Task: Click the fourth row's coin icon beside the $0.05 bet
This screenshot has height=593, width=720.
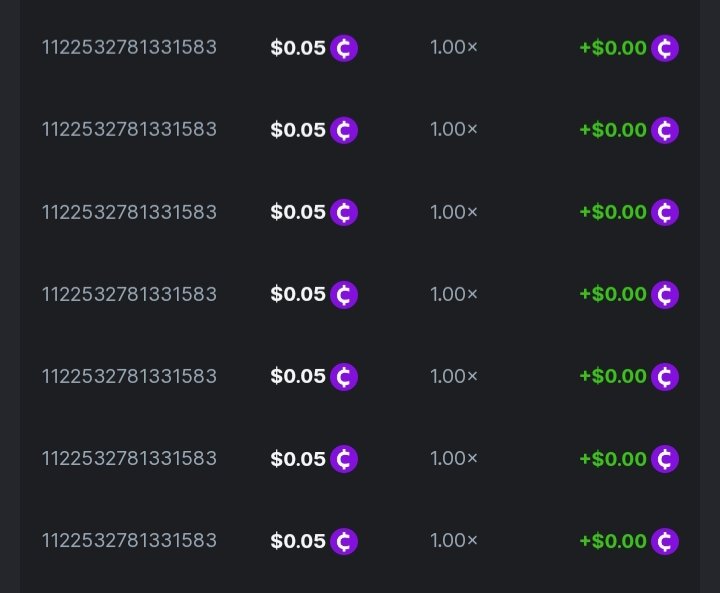Action: pos(344,295)
